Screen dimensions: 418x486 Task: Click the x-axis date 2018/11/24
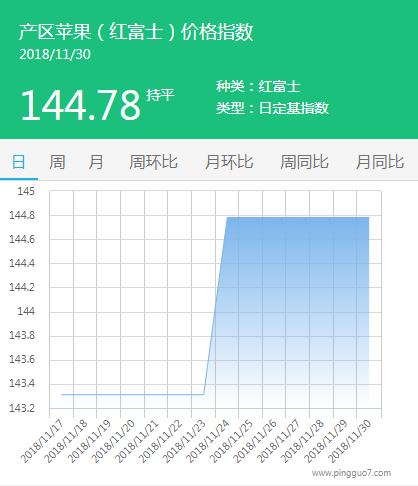pyautogui.click(x=208, y=441)
